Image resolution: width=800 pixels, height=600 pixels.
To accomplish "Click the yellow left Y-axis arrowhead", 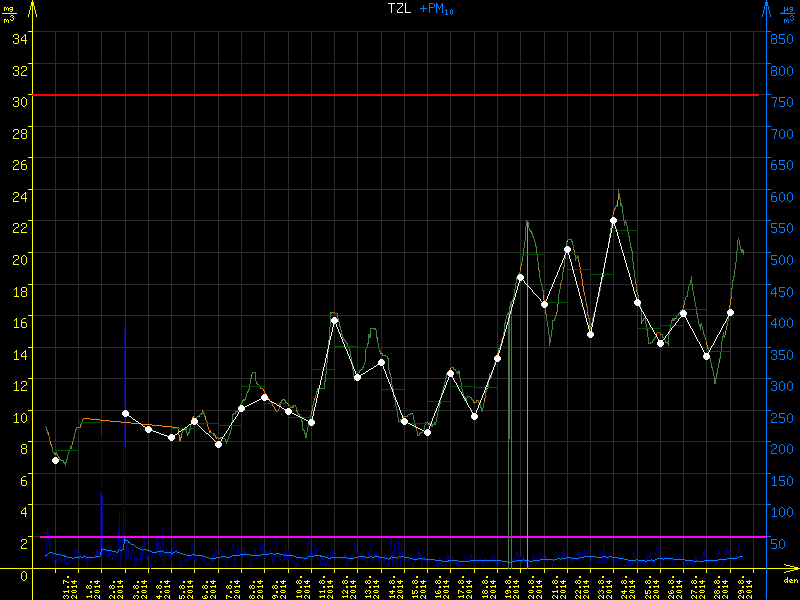I will tap(32, 8).
